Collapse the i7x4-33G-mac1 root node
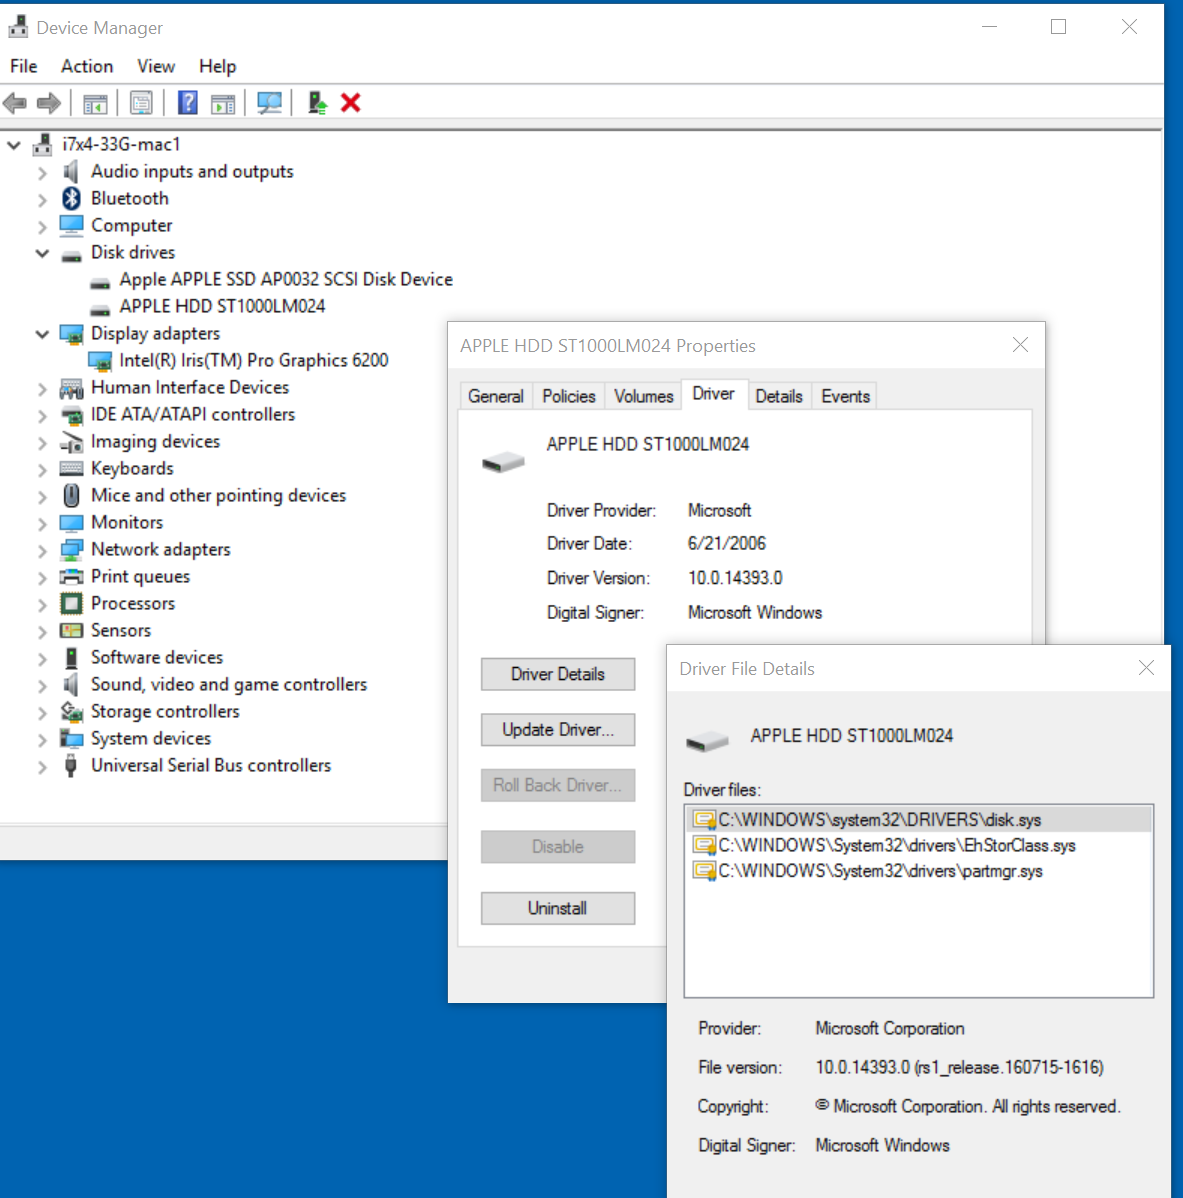The image size is (1183, 1198). pos(14,144)
